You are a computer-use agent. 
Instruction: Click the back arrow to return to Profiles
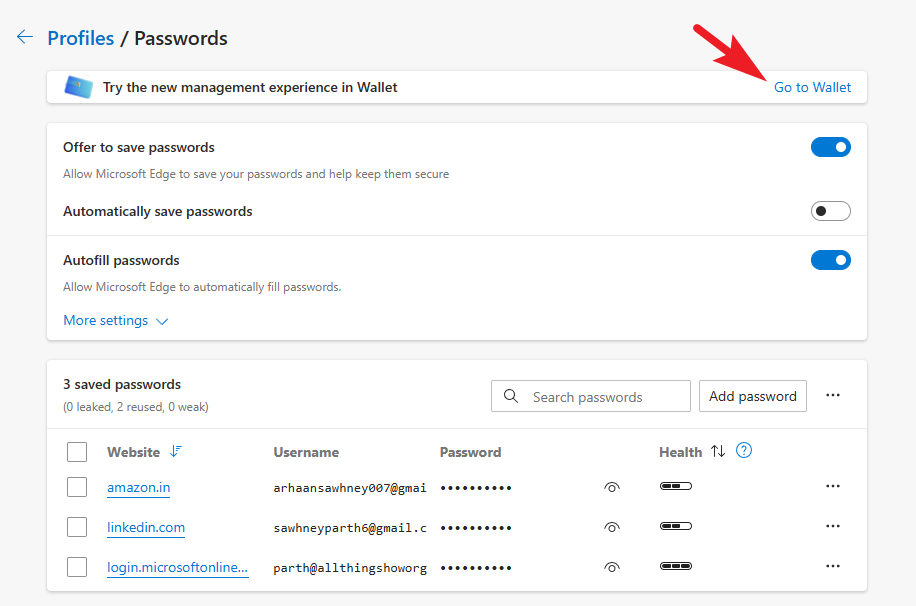24,37
